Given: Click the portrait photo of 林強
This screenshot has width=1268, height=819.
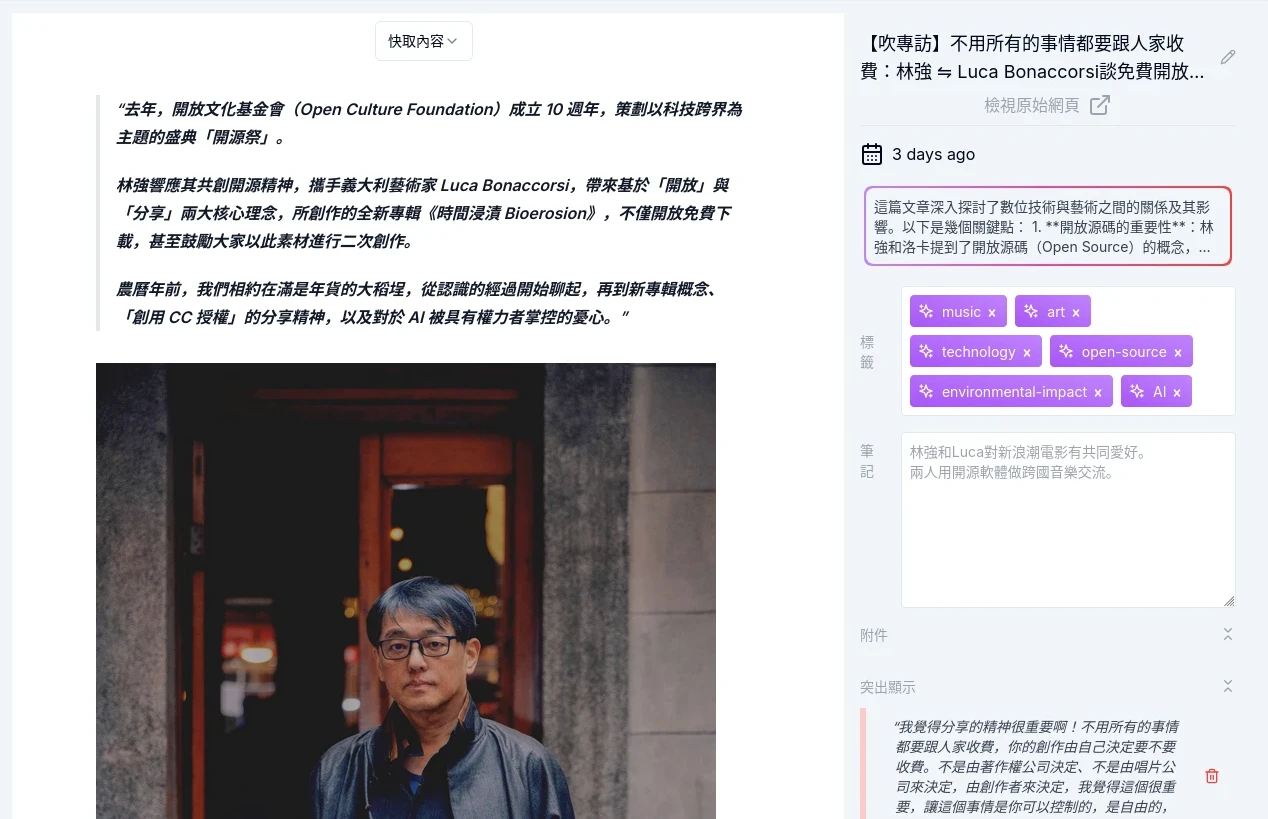Looking at the screenshot, I should [x=405, y=590].
